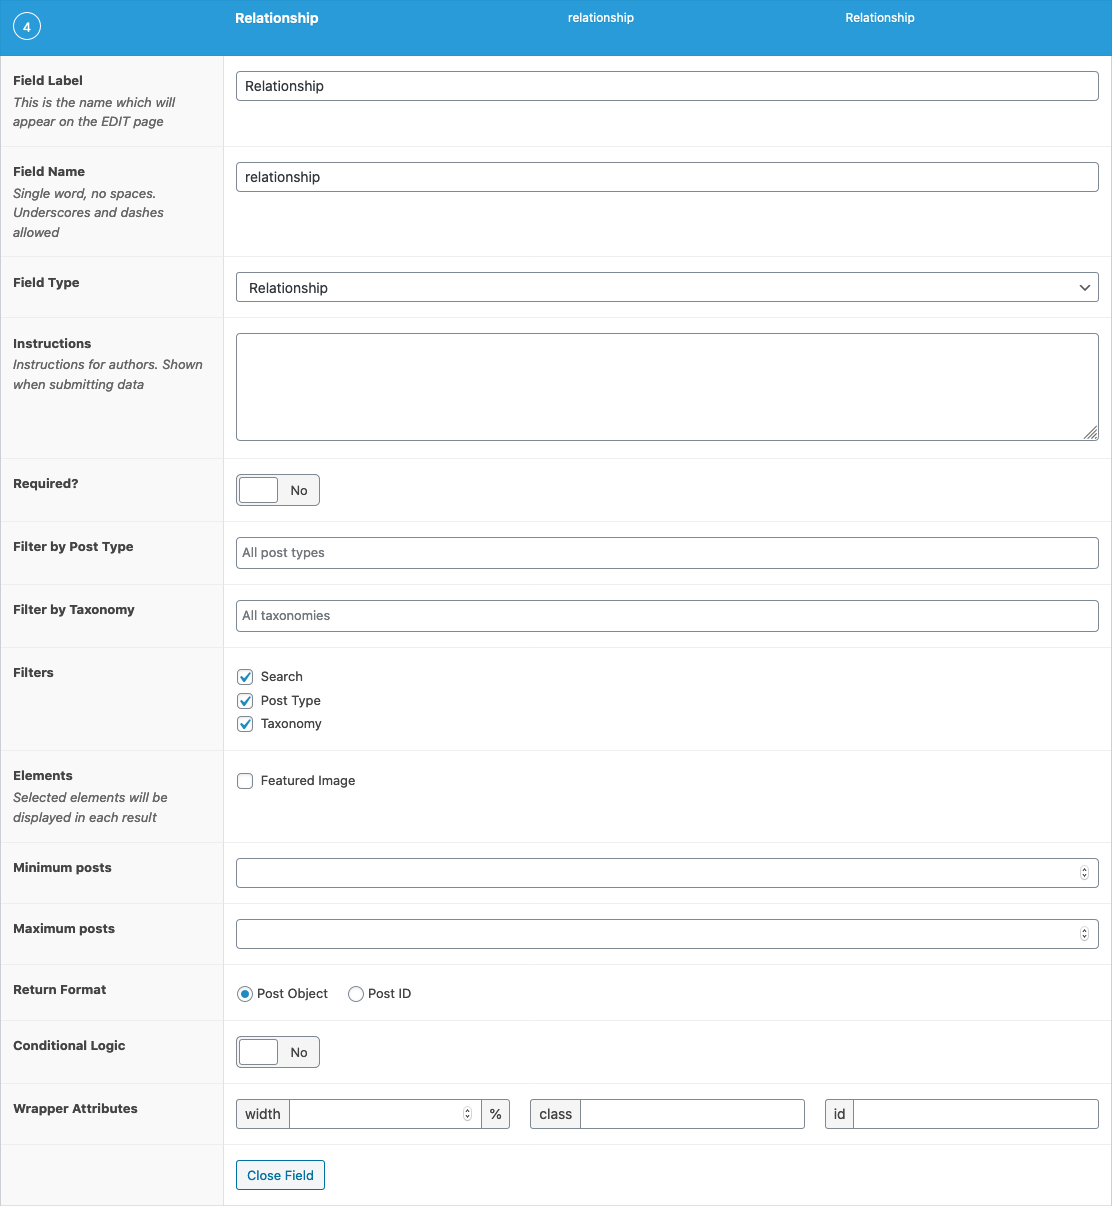Click the Minimum posts stepper arrows

(x=1084, y=873)
